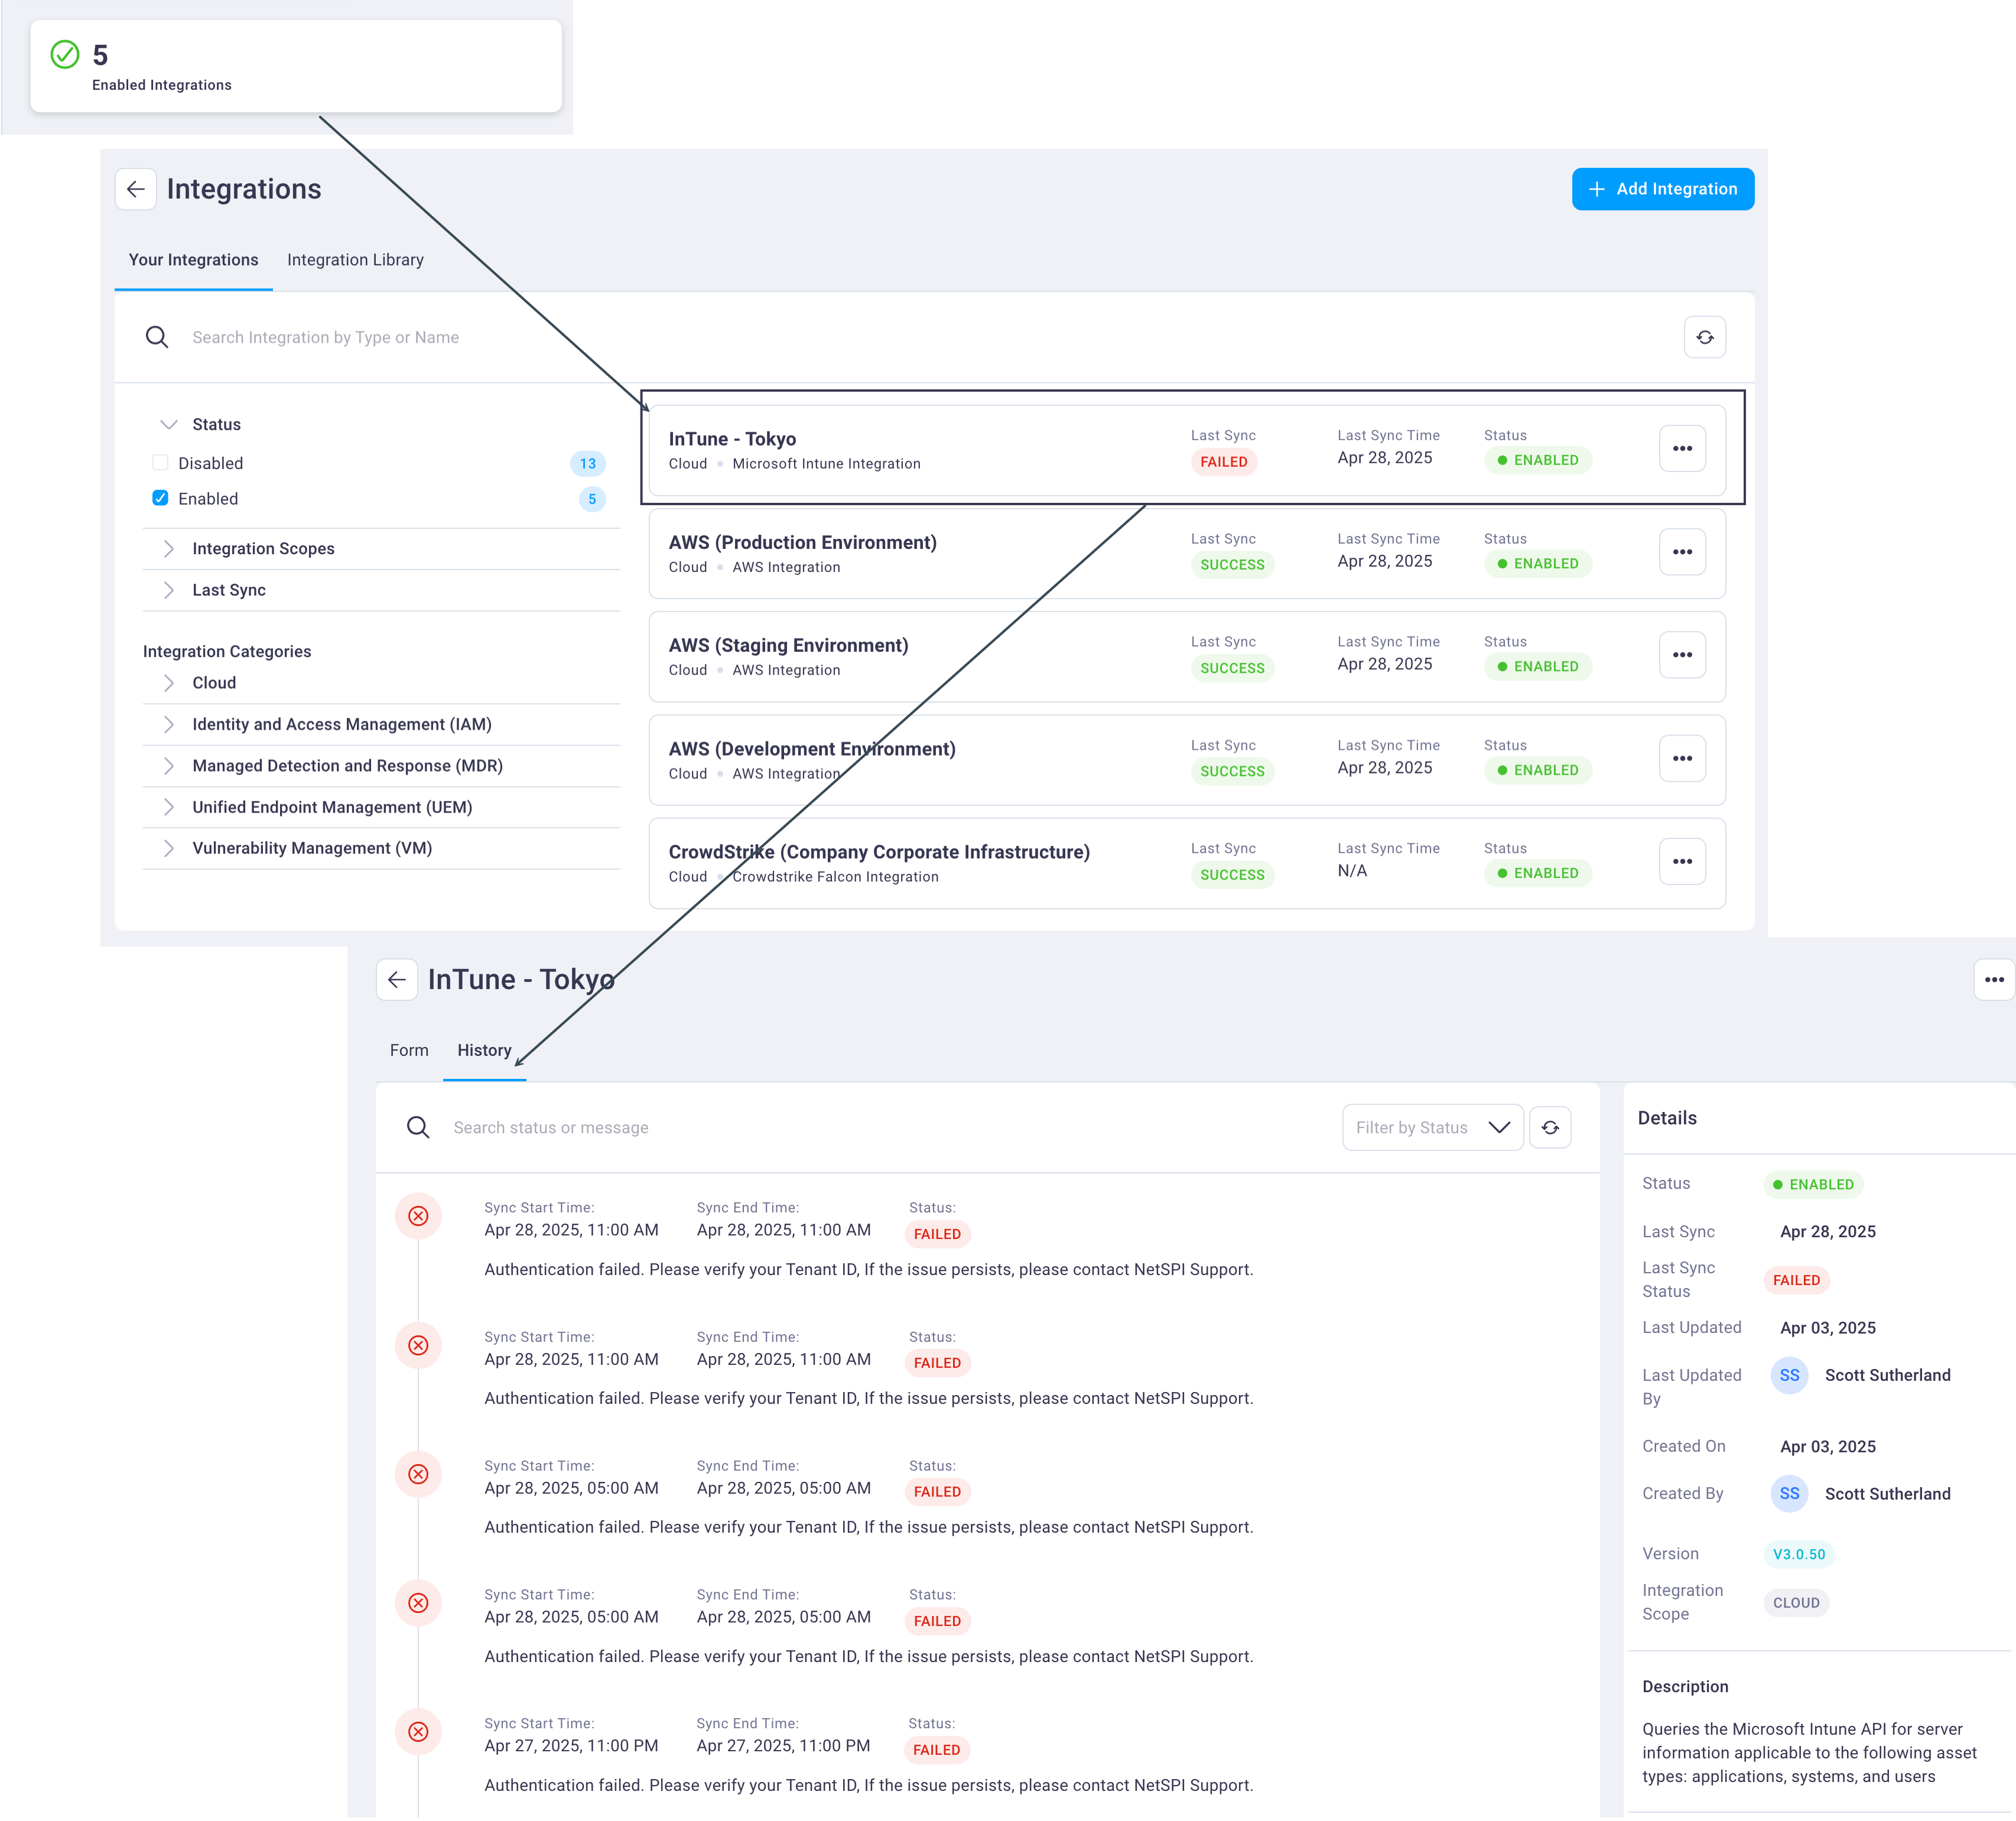2016x1821 pixels.
Task: Click Add Integration button
Action: pos(1662,189)
